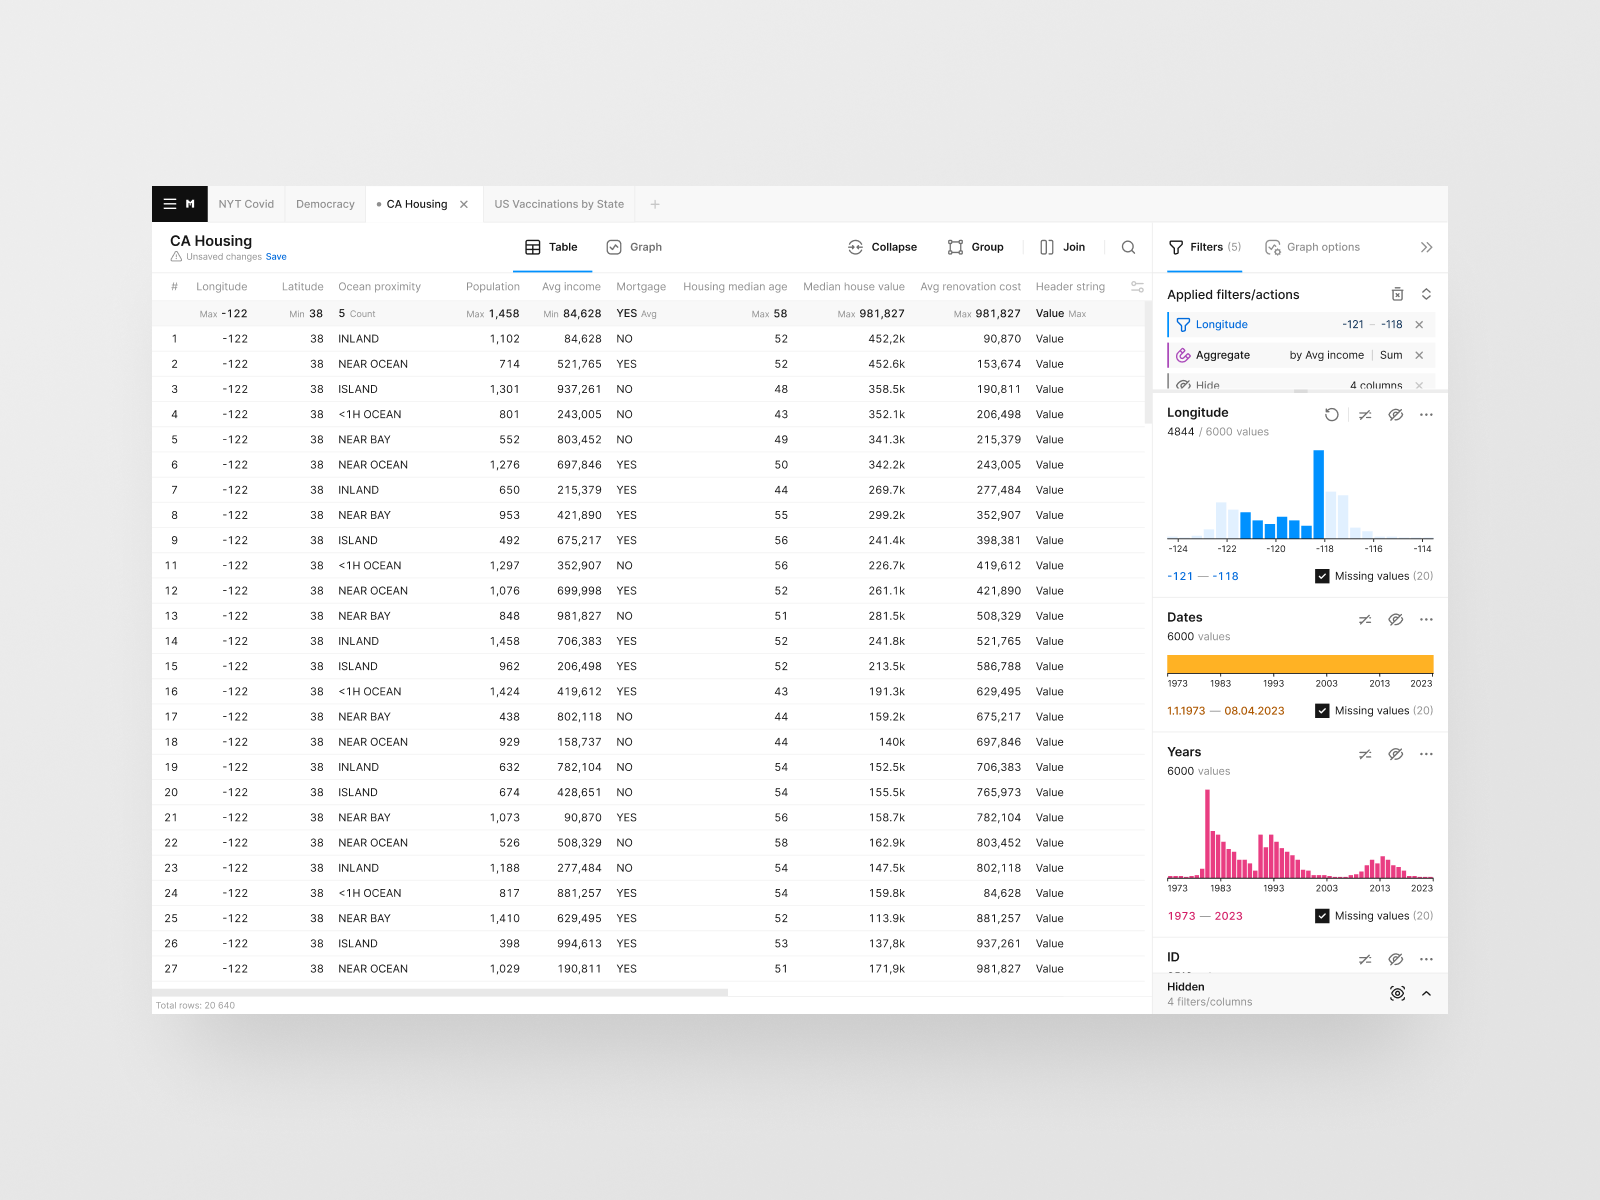Open column settings icon in table header
This screenshot has height=1200, width=1600.
pos(1137,286)
